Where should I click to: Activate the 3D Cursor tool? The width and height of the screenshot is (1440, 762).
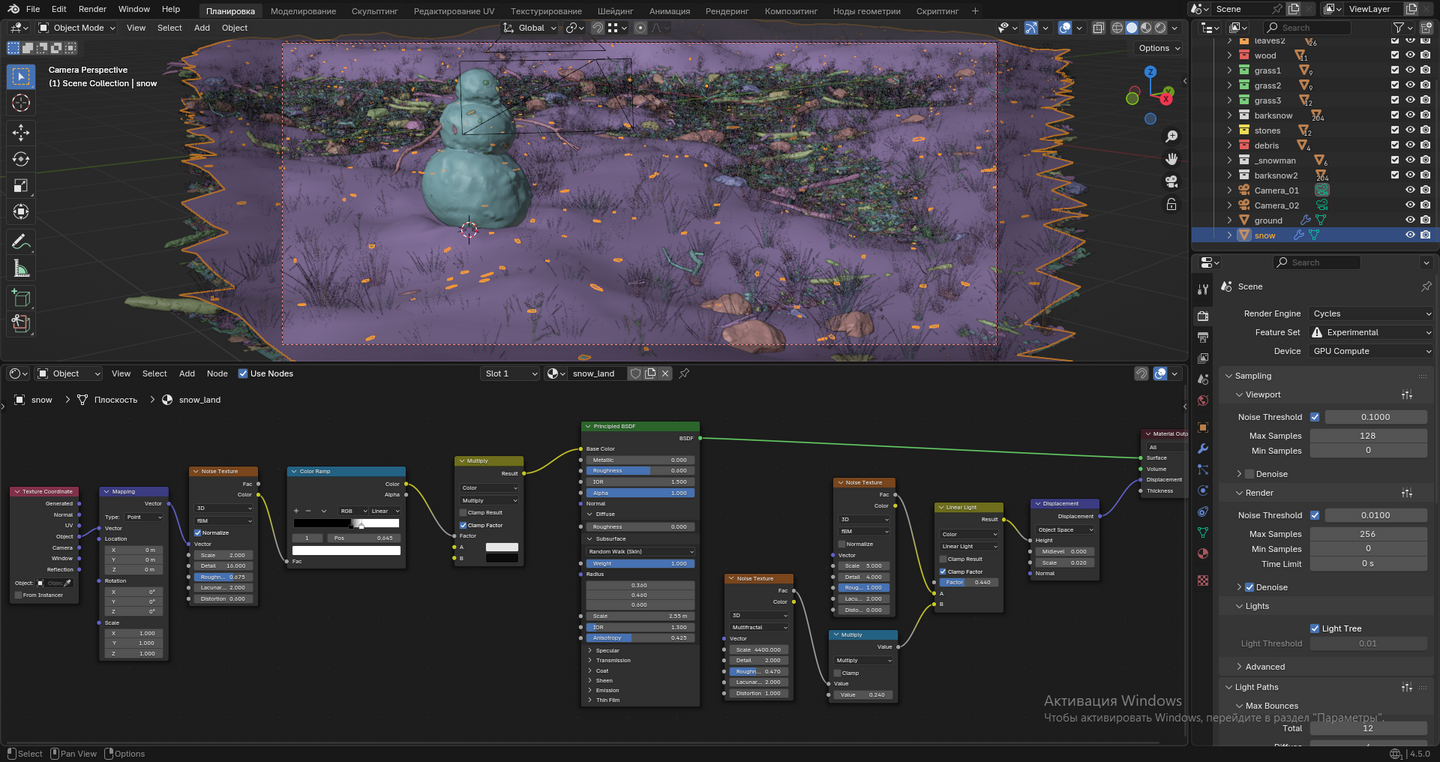click(21, 104)
